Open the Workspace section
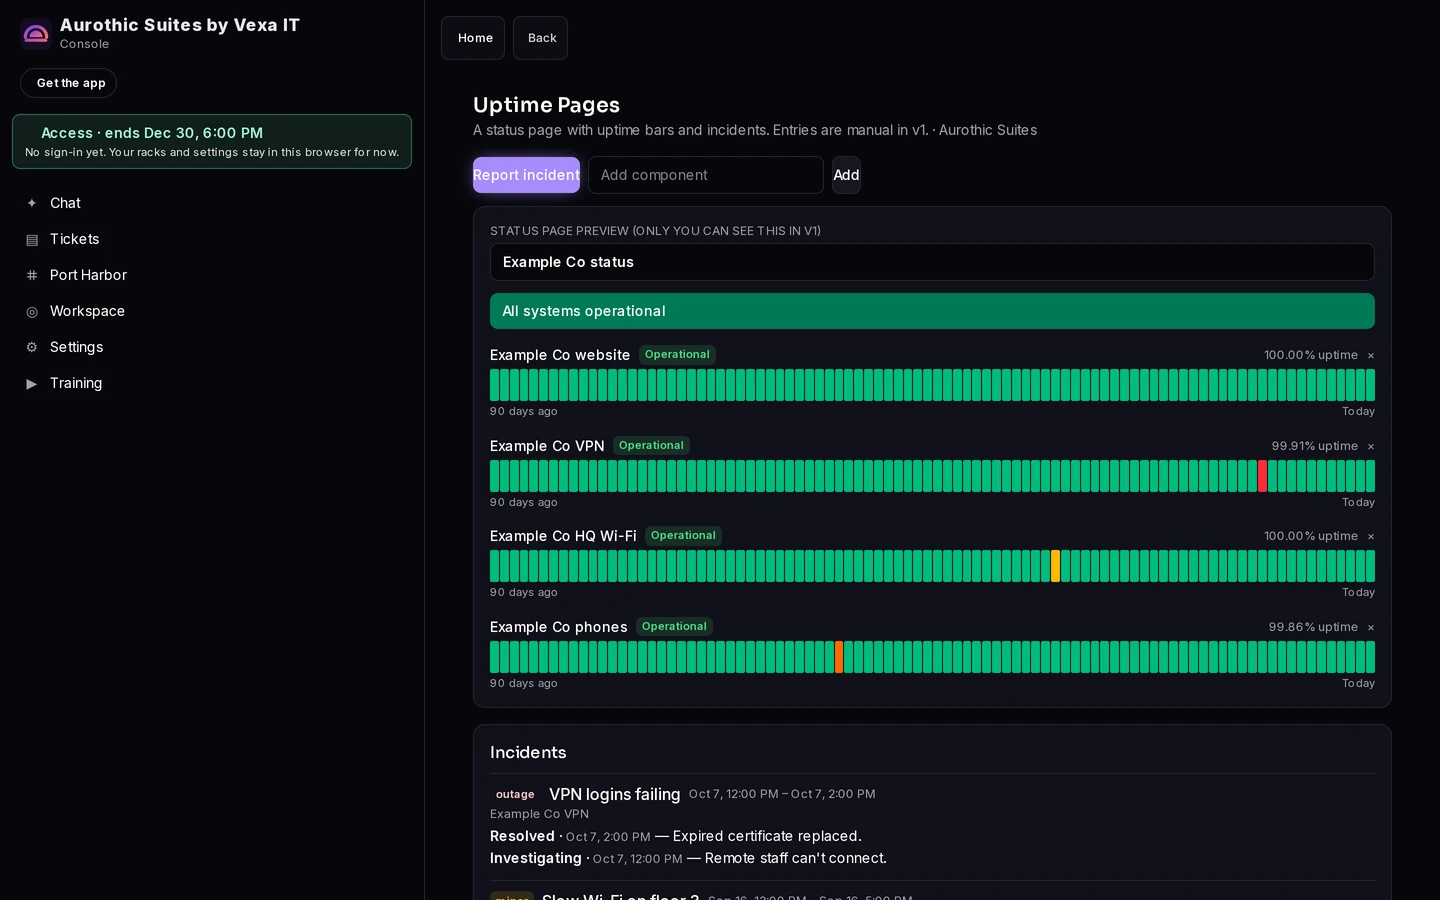The height and width of the screenshot is (900, 1440). tap(212, 311)
